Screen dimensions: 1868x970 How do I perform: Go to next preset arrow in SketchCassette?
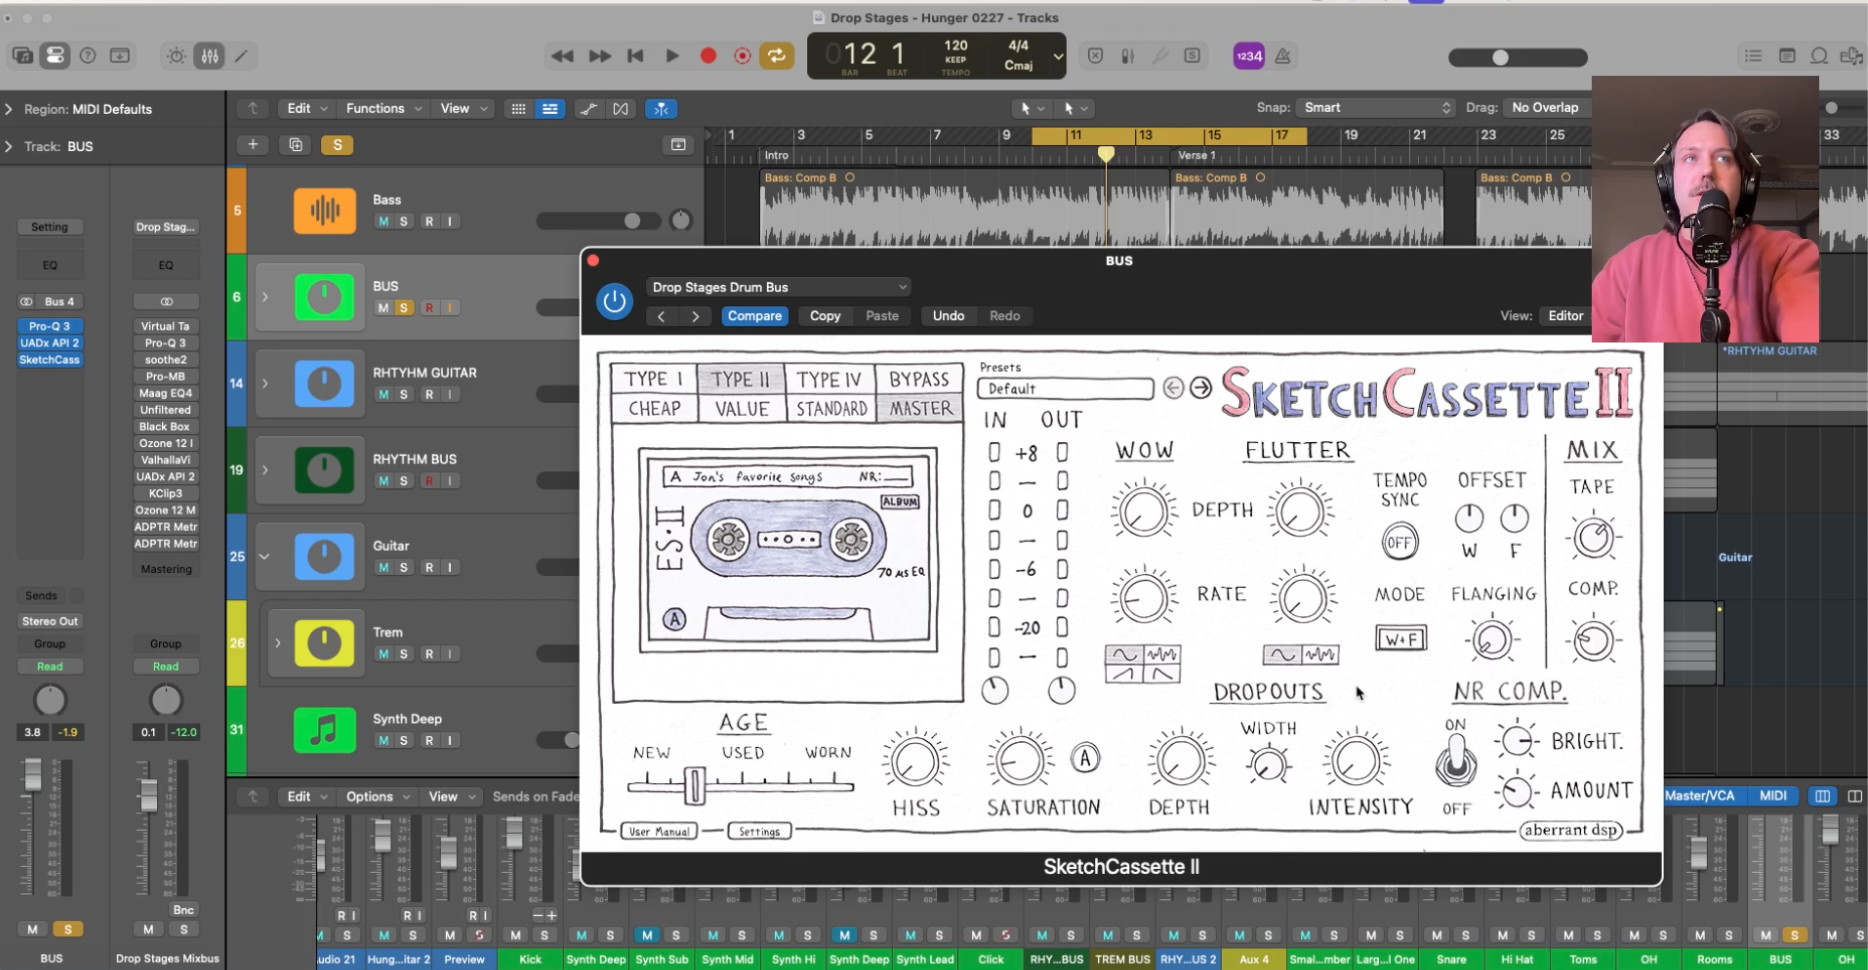[x=1201, y=388]
